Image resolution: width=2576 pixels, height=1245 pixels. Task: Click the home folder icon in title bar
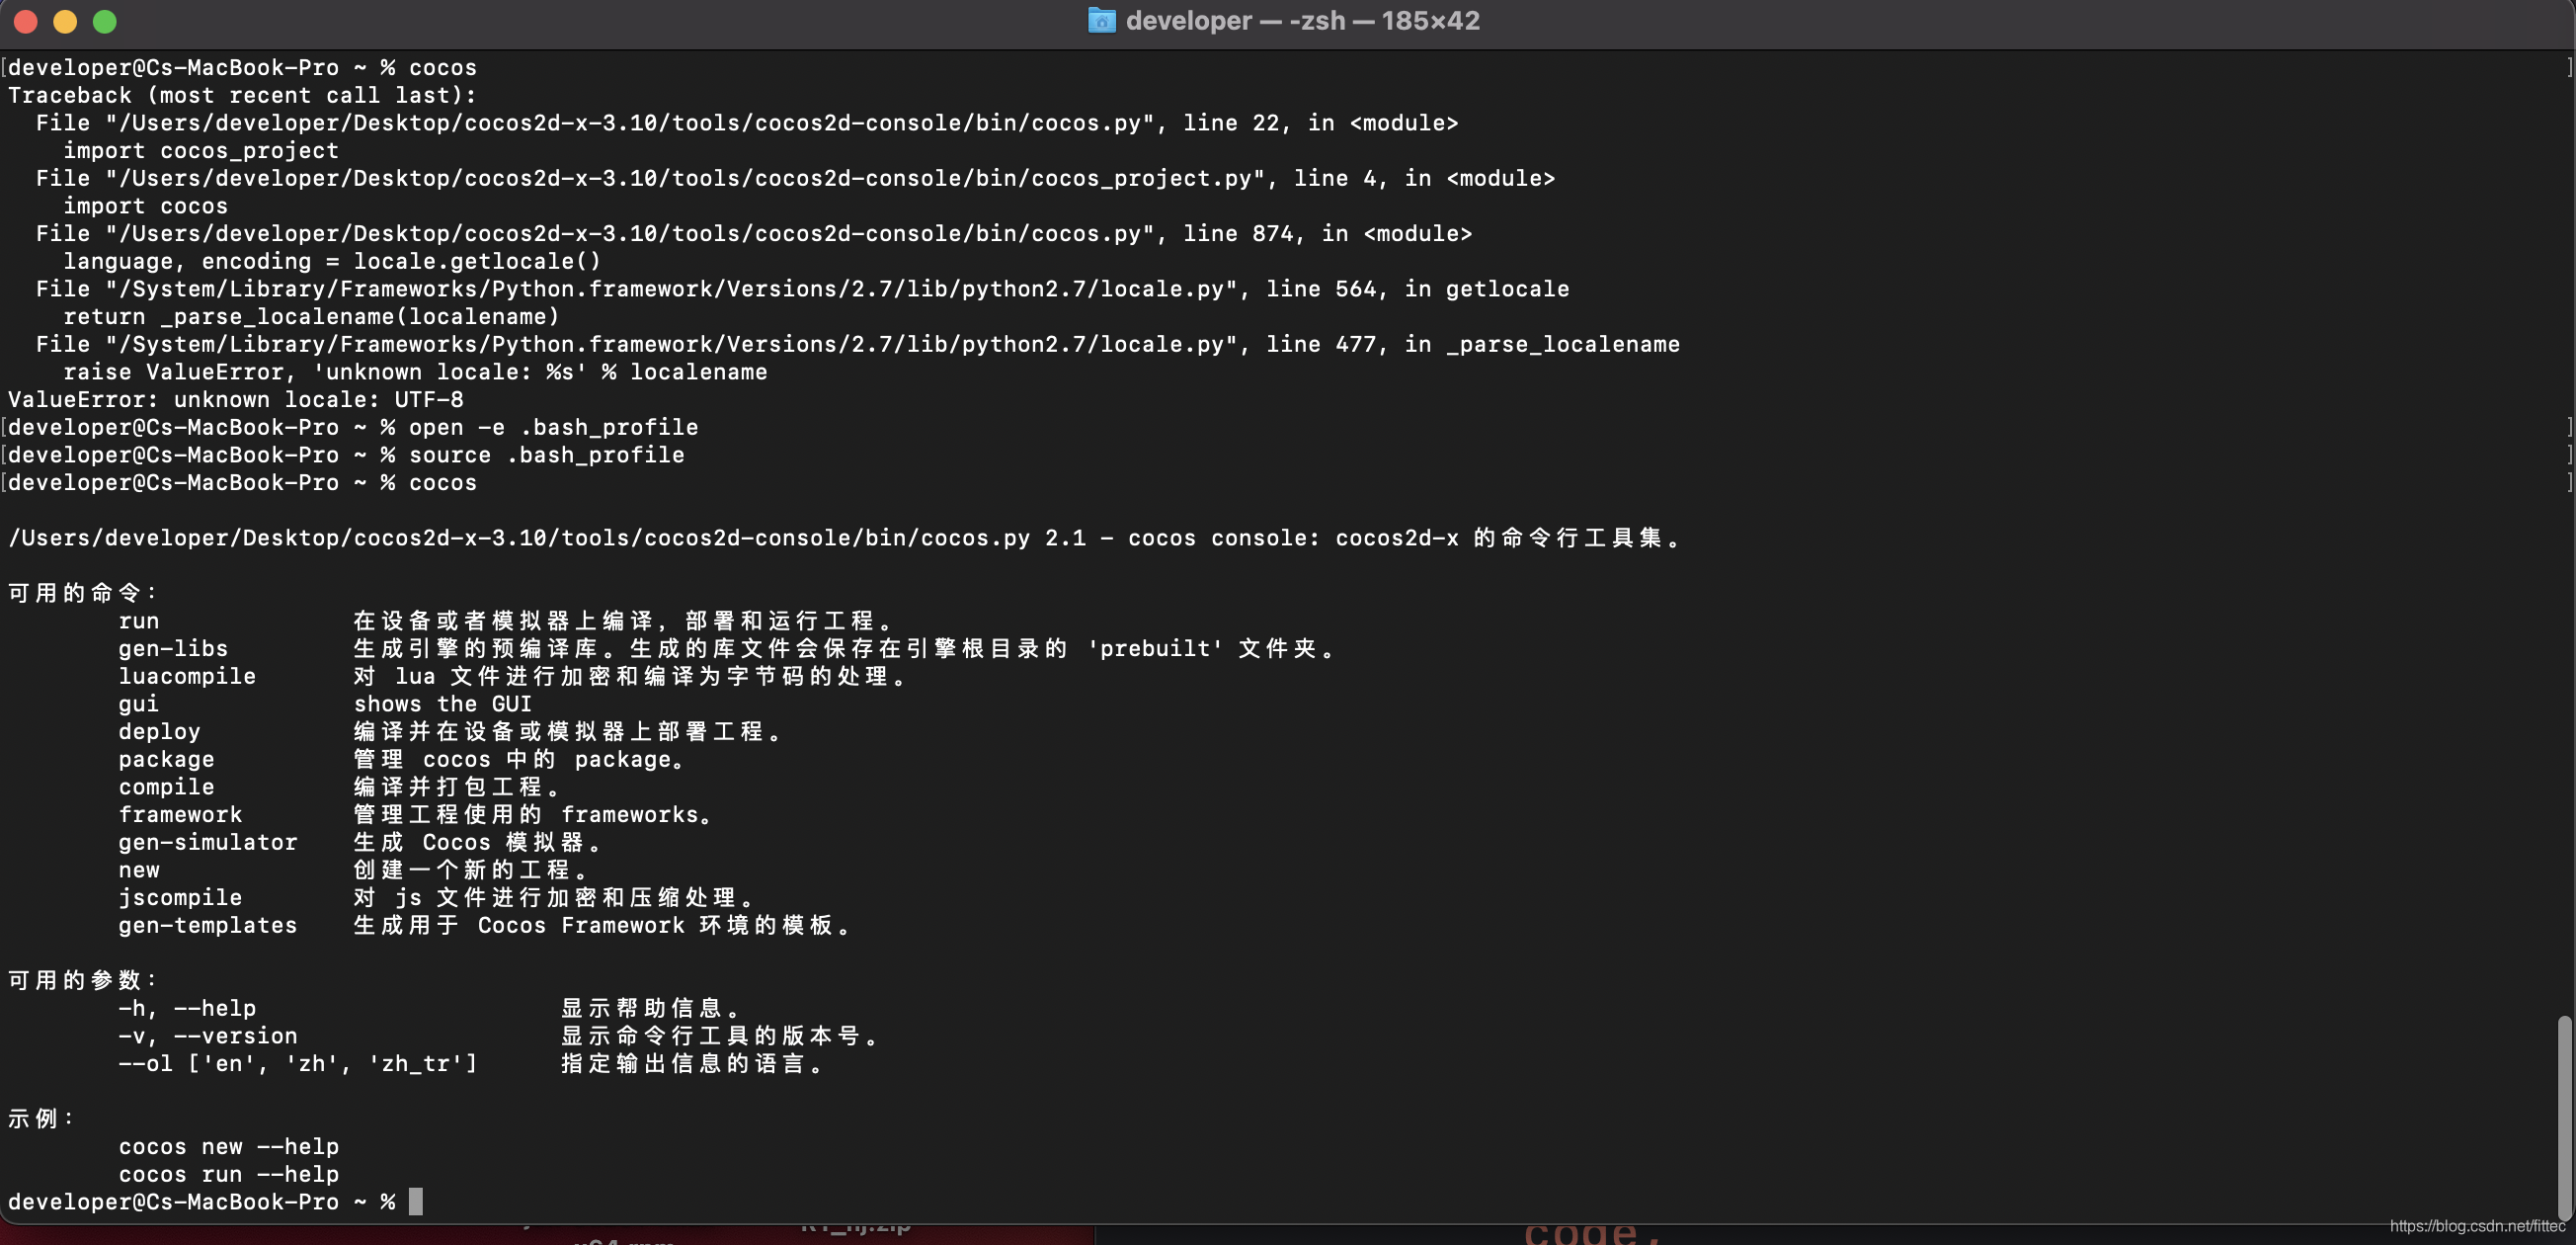1101,20
